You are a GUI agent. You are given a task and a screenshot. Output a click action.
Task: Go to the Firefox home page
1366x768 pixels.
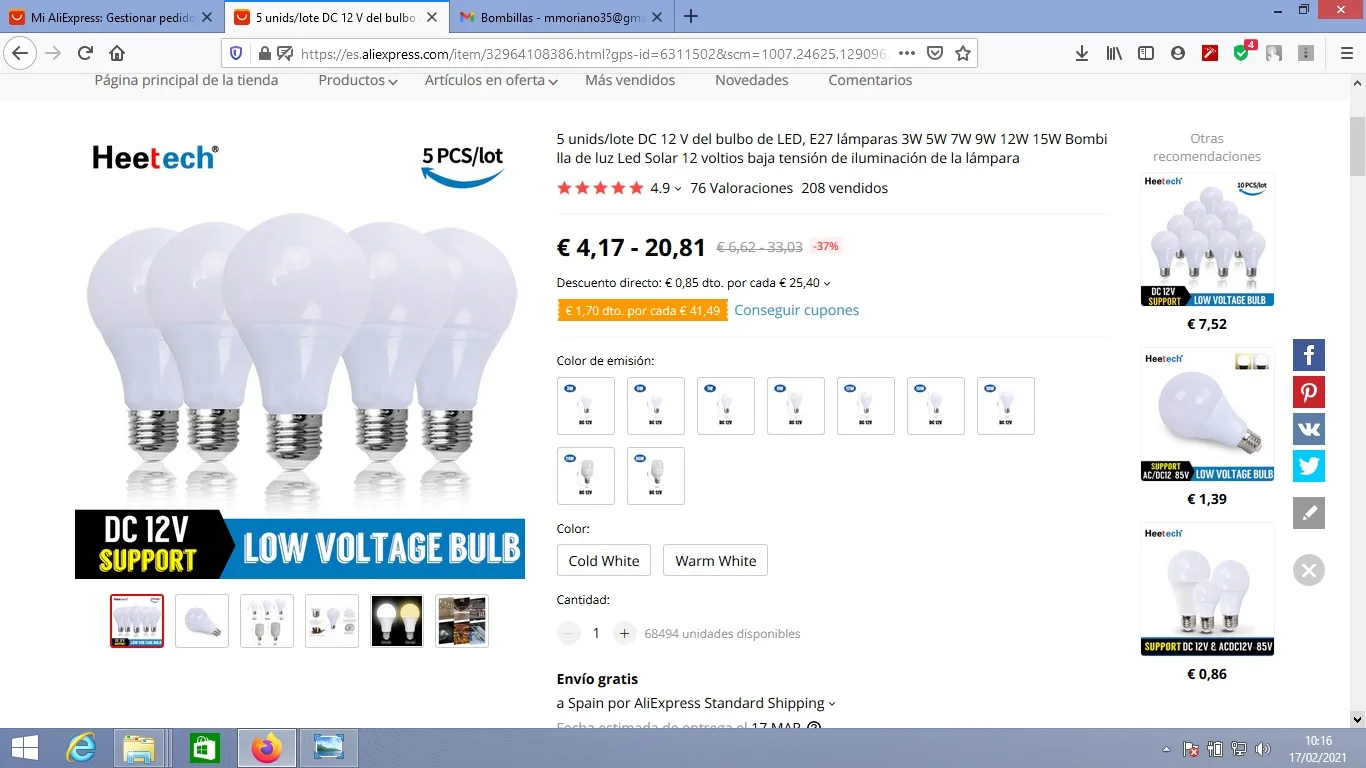[117, 53]
